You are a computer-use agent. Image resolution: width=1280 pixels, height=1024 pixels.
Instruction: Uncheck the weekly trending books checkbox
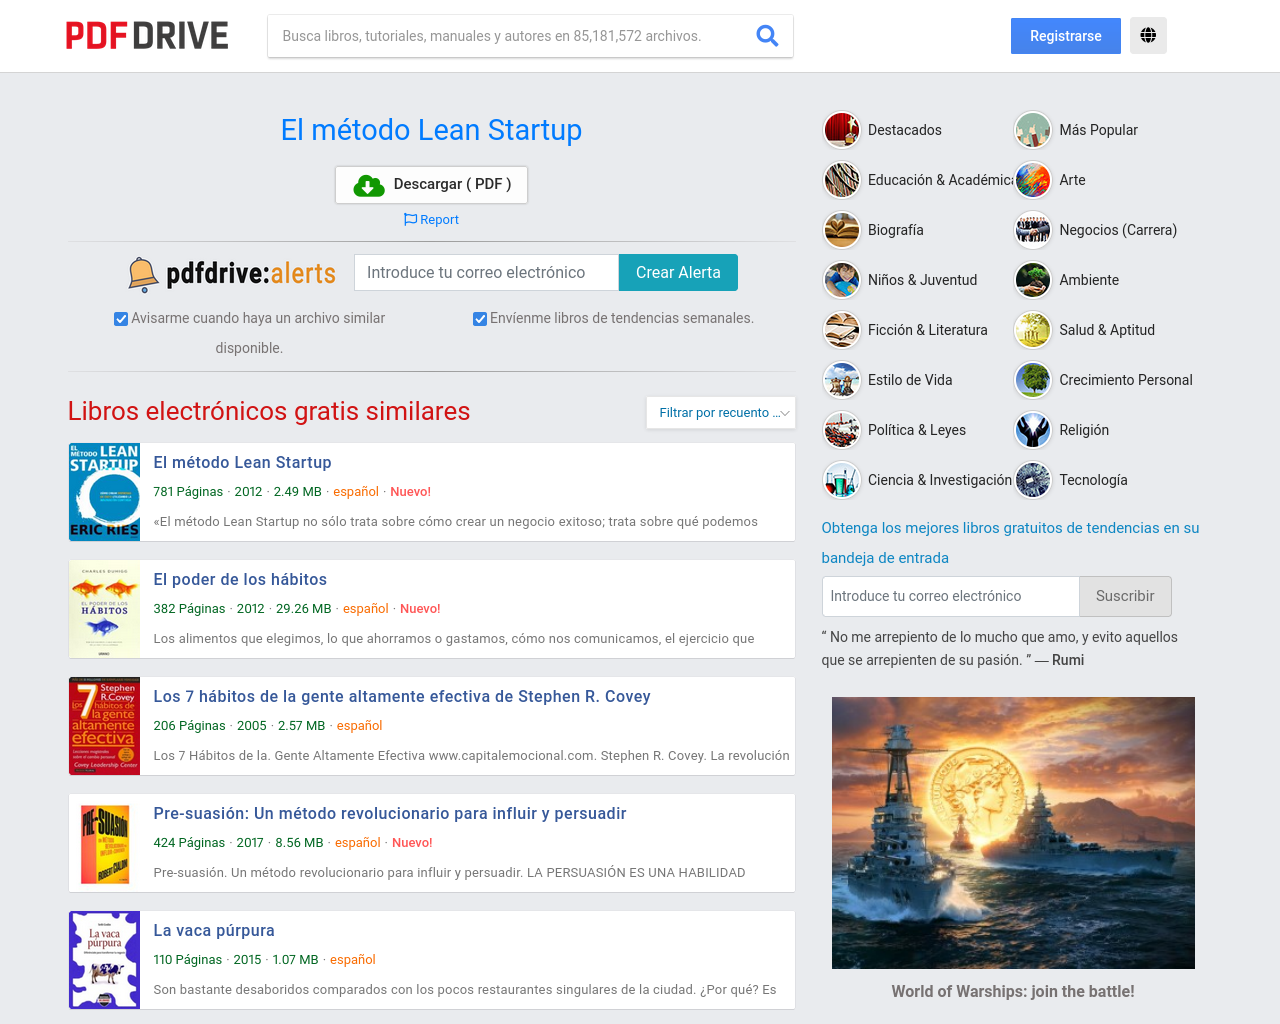coord(480,319)
